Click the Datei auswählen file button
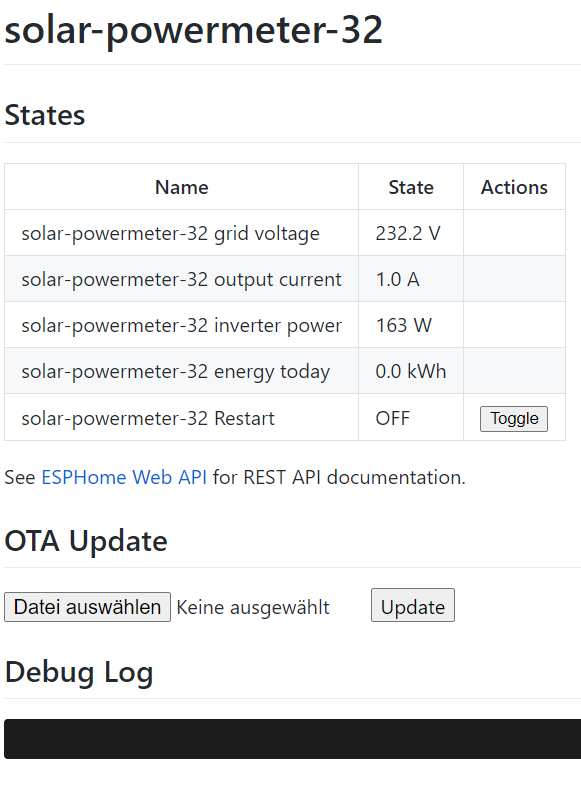The height and width of the screenshot is (801, 581). click(87, 607)
